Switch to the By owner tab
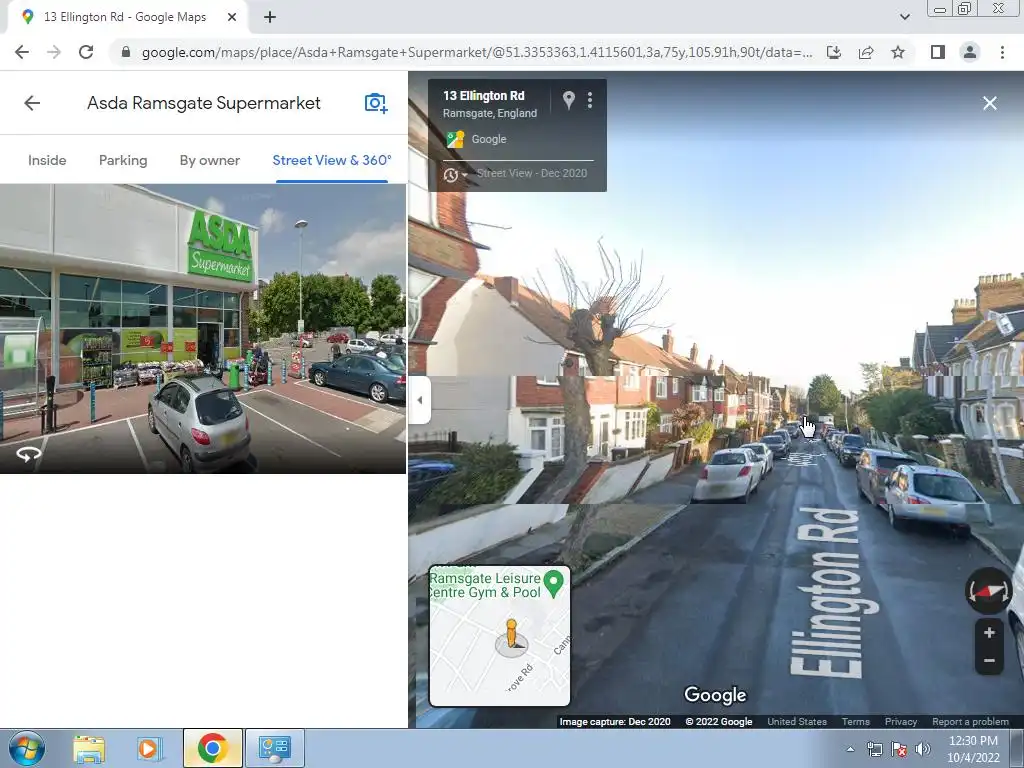The width and height of the screenshot is (1024, 768). 210,160
